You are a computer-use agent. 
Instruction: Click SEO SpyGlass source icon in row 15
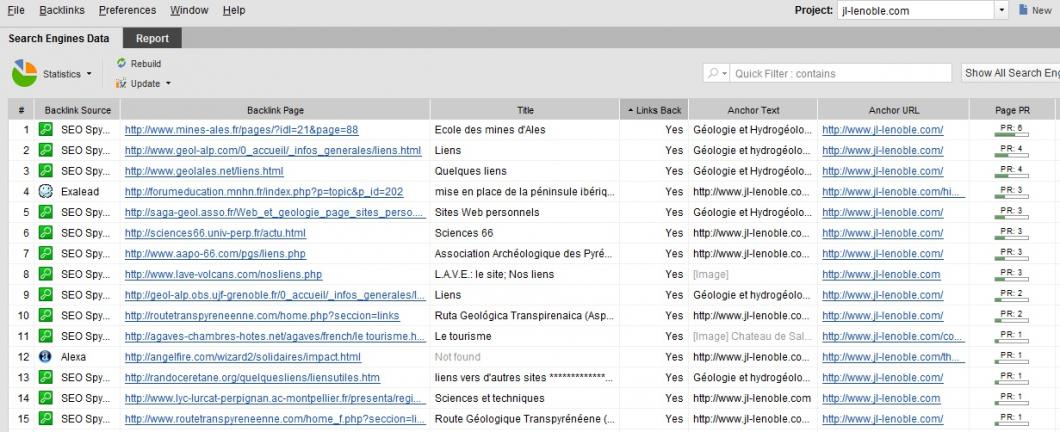point(45,418)
